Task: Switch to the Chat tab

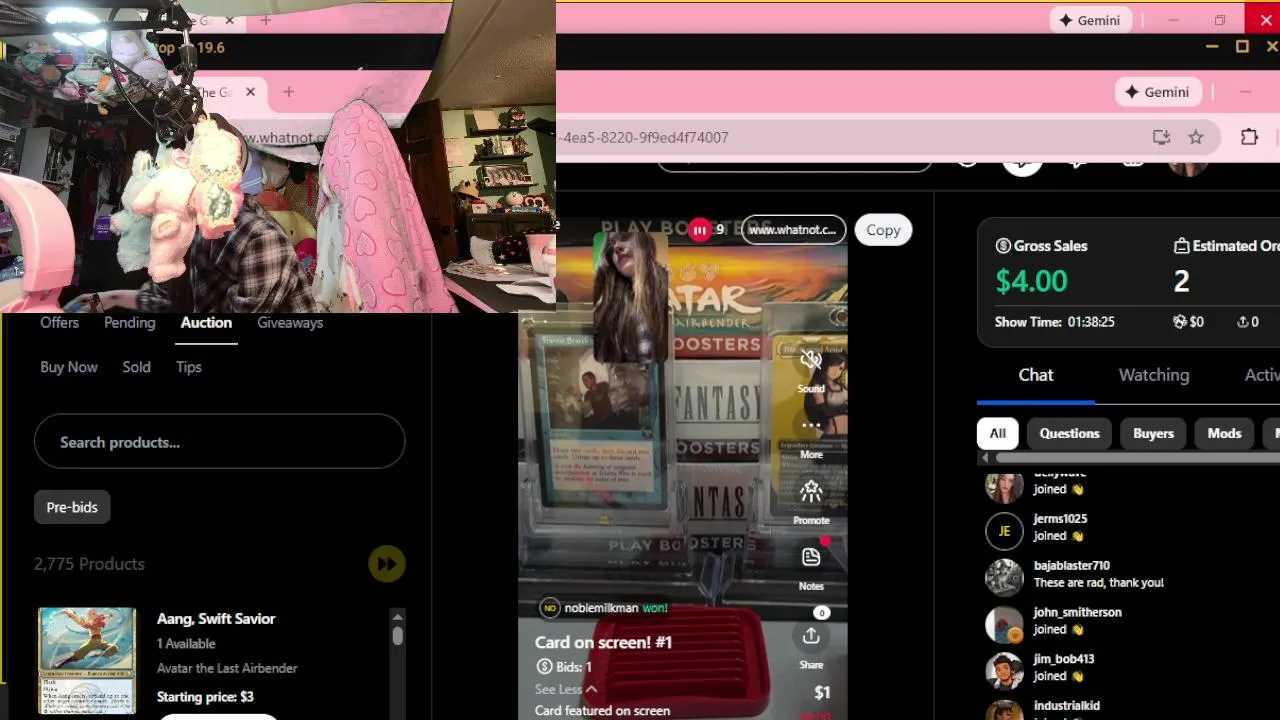Action: (1036, 375)
